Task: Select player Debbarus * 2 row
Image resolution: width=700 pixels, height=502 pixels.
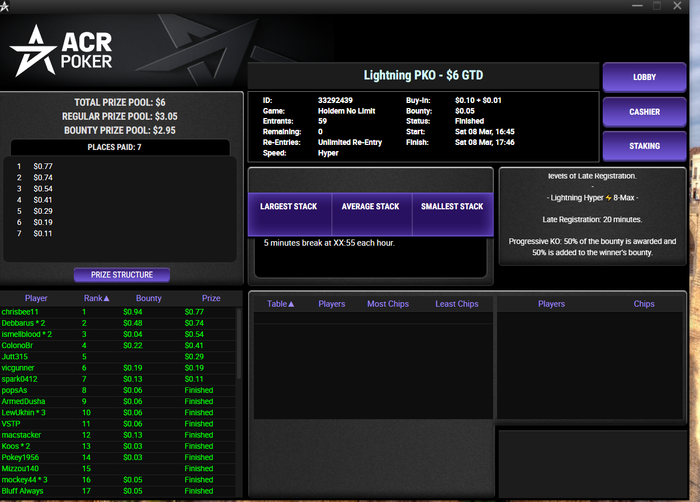Action: click(x=118, y=323)
